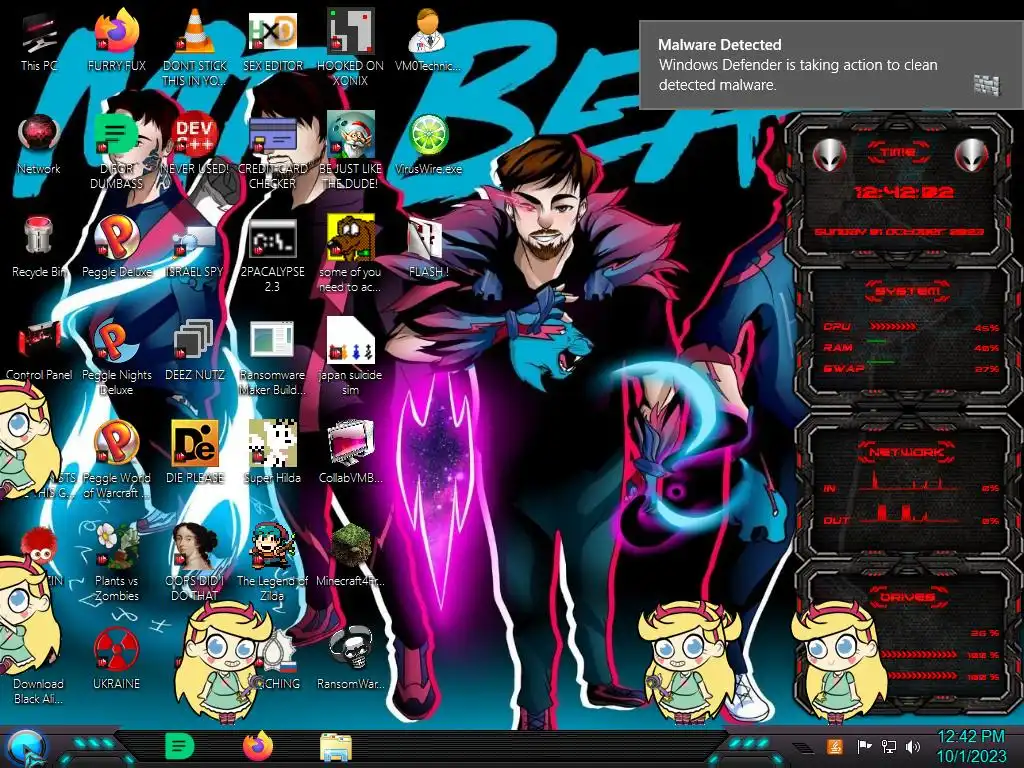The height and width of the screenshot is (768, 1024).
Task: Open ISRAEL SPY shortcut
Action: [194, 251]
